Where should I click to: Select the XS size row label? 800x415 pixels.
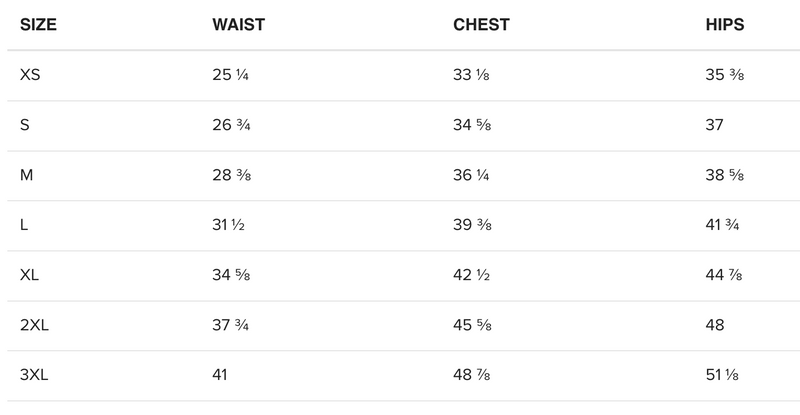pos(30,74)
